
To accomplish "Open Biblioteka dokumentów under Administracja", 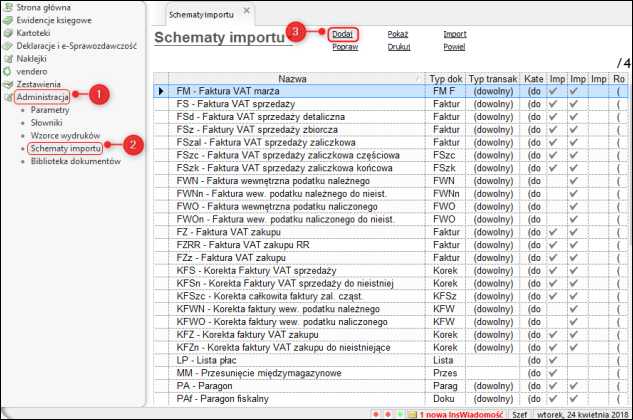I will point(75,161).
